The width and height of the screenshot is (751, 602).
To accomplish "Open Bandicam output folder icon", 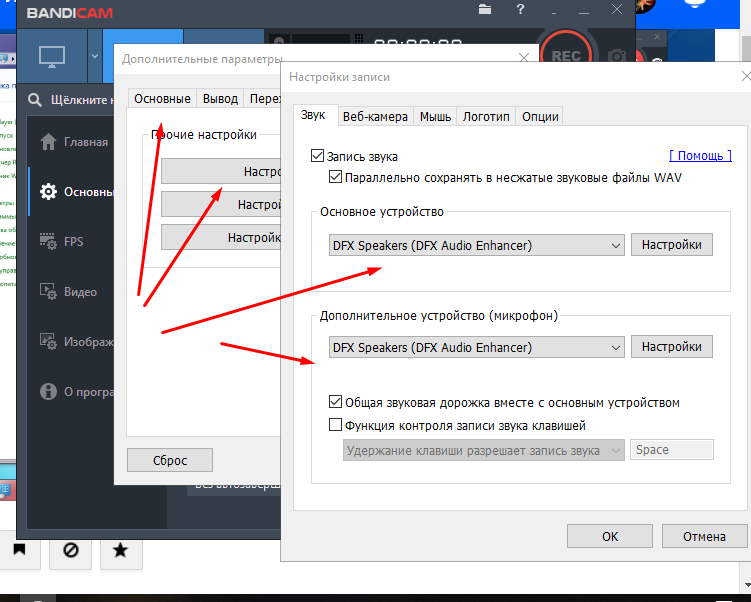I will (x=485, y=9).
